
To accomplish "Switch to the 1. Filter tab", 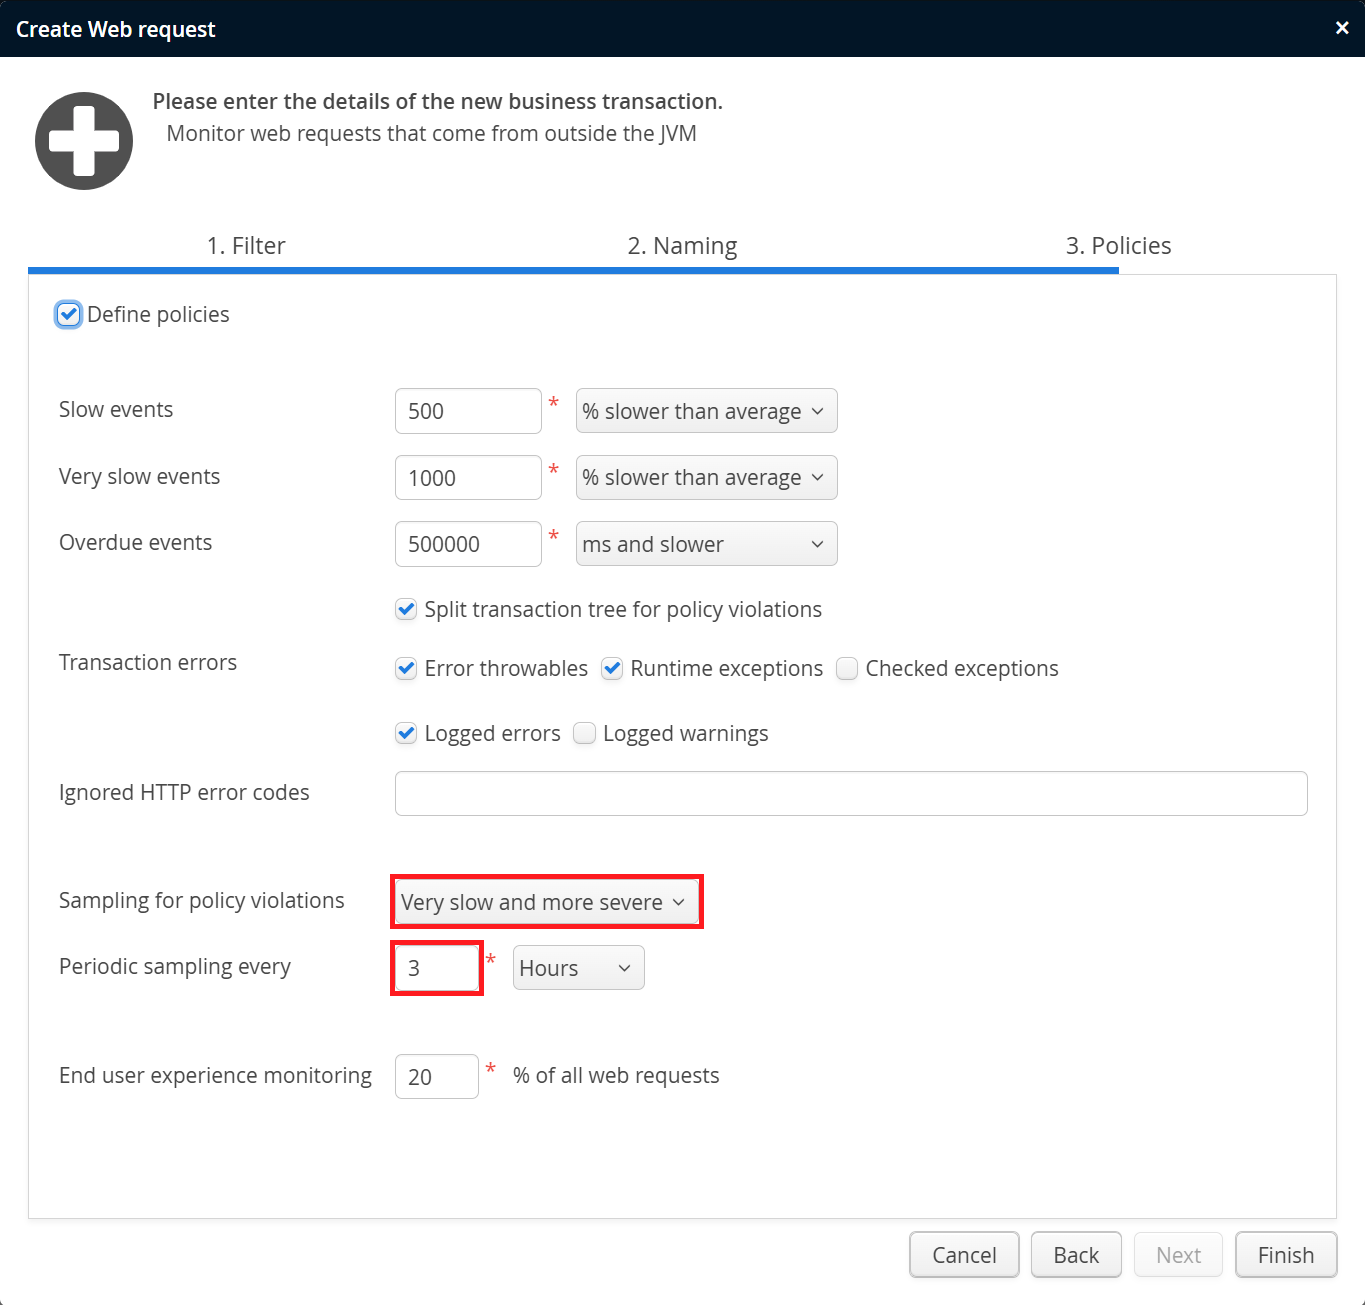I will pos(246,246).
